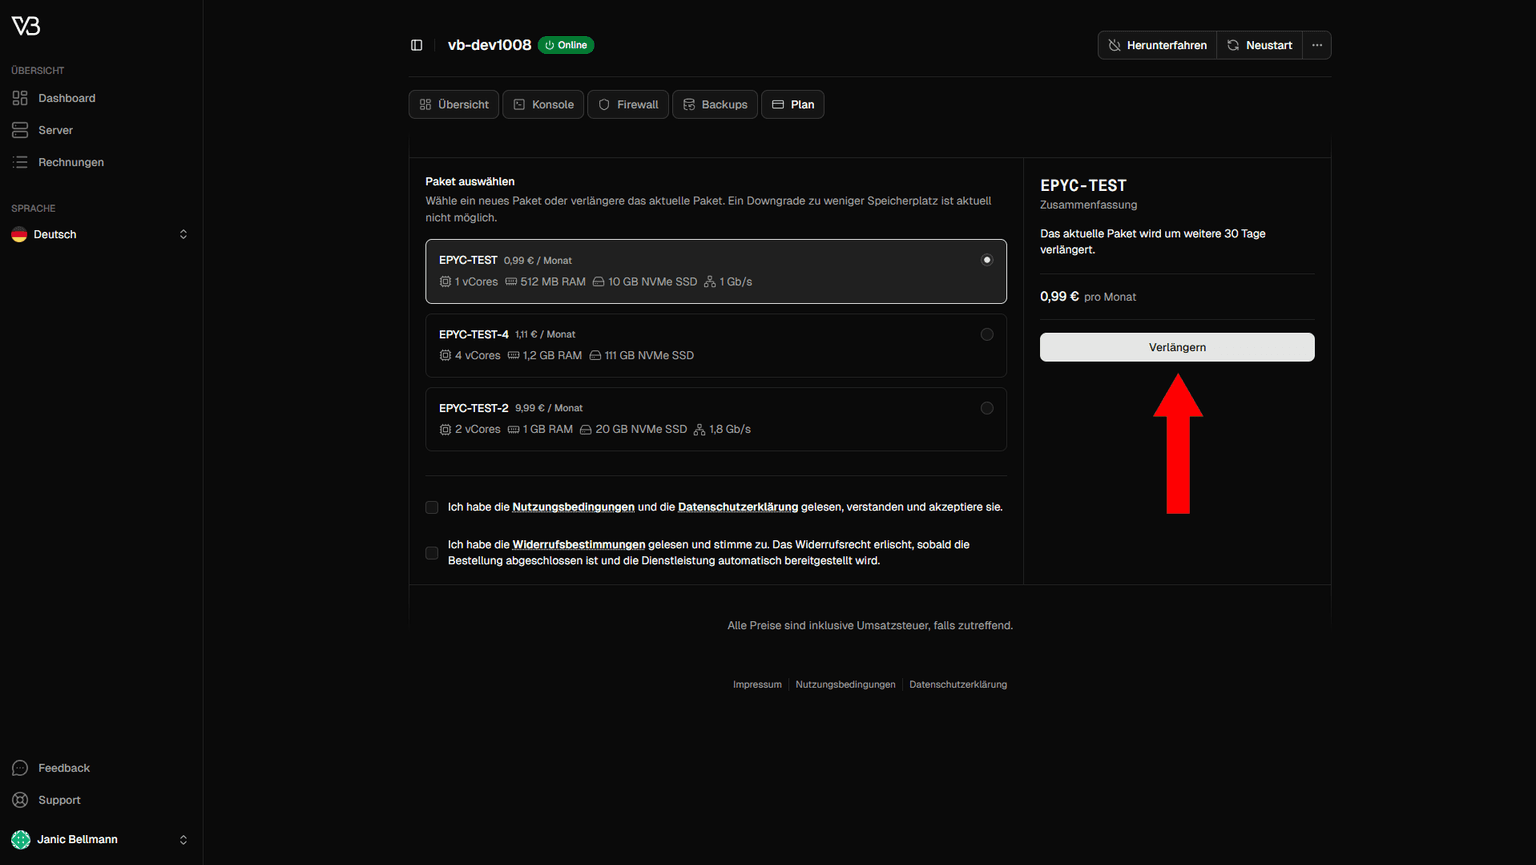The width and height of the screenshot is (1536, 865).
Task: Accept the Nutzungsbedingungen checkbox
Action: (x=432, y=508)
